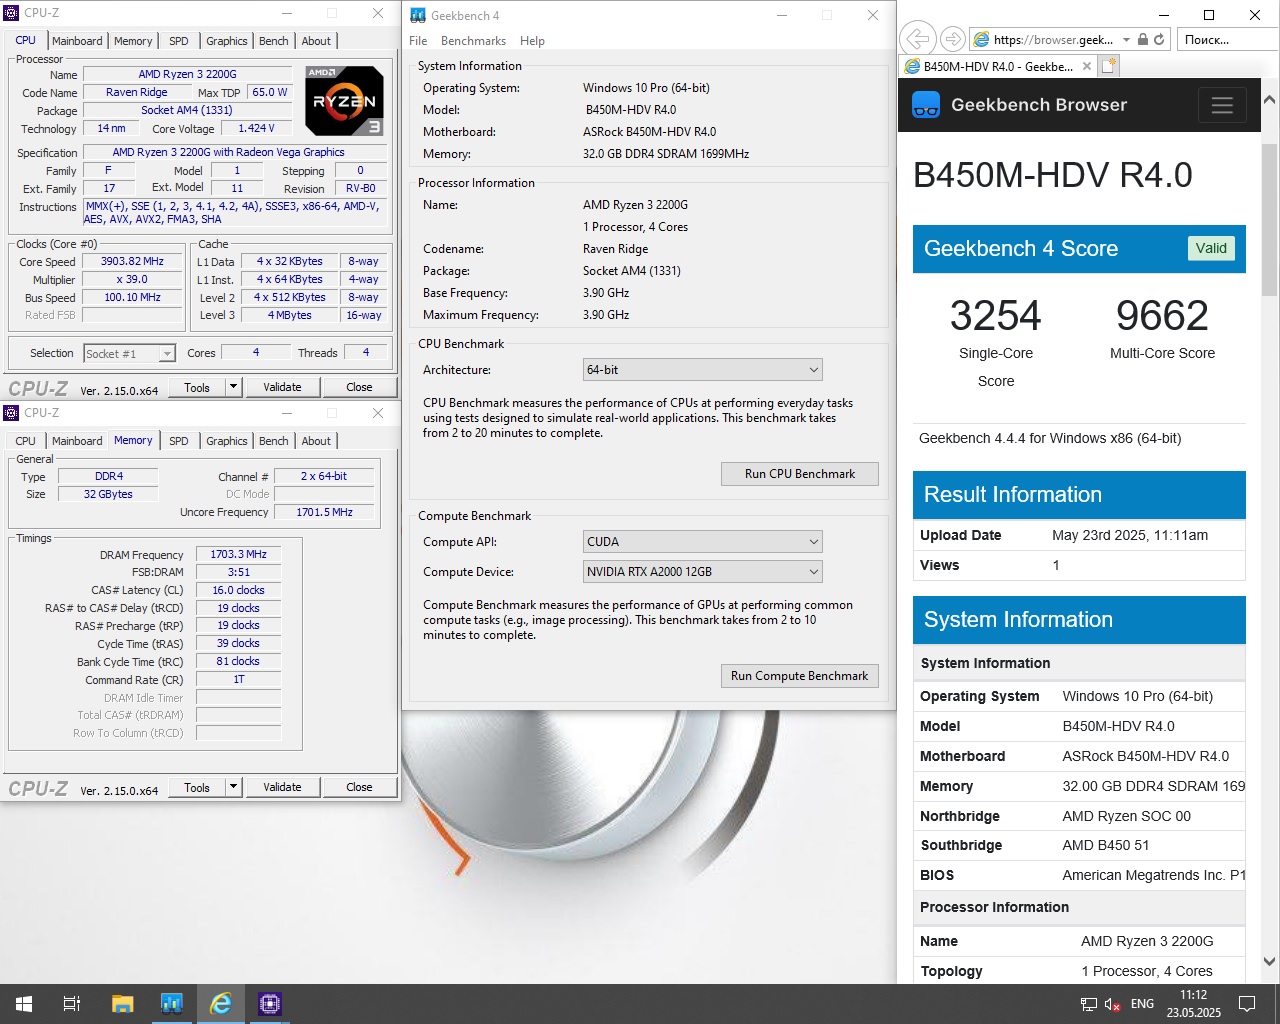Click Validate in lower CPU-Z window
The height and width of the screenshot is (1024, 1280).
coord(282,787)
